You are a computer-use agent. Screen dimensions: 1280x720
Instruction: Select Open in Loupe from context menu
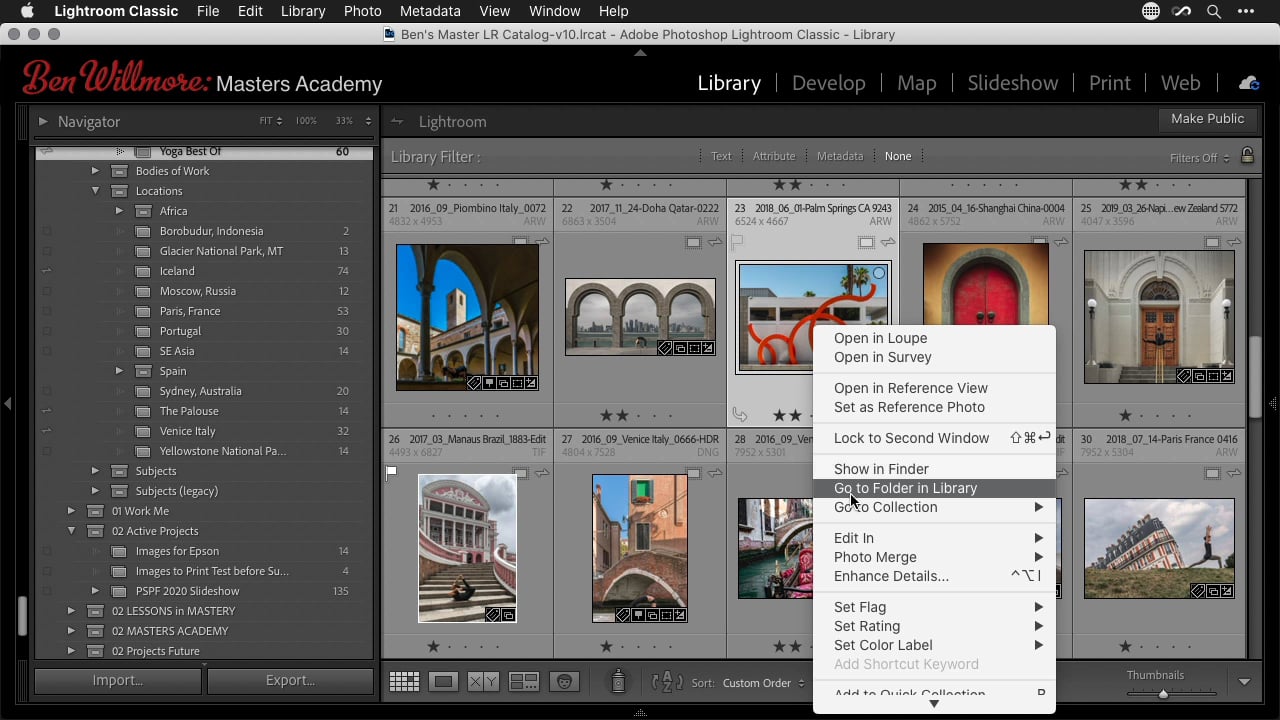[934, 338]
